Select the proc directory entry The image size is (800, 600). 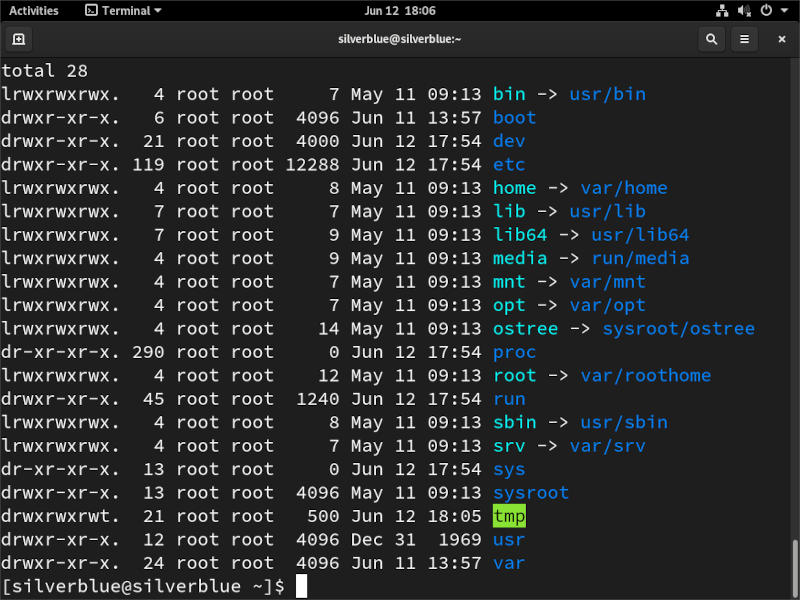tap(513, 352)
